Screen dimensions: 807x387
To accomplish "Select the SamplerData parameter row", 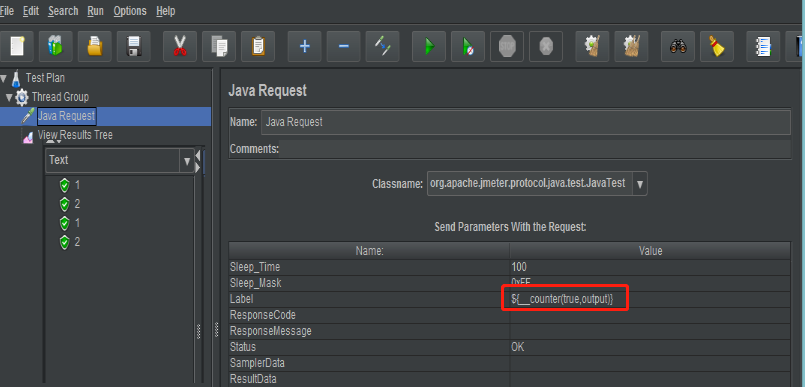I will pos(510,363).
